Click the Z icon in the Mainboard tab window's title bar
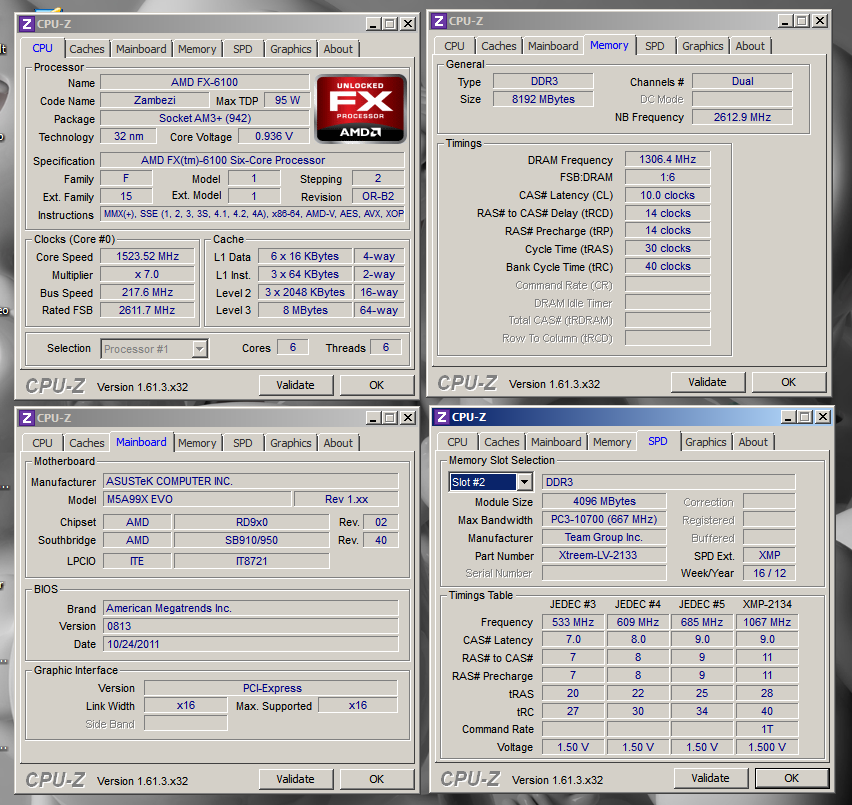This screenshot has height=805, width=852. click(x=26, y=418)
